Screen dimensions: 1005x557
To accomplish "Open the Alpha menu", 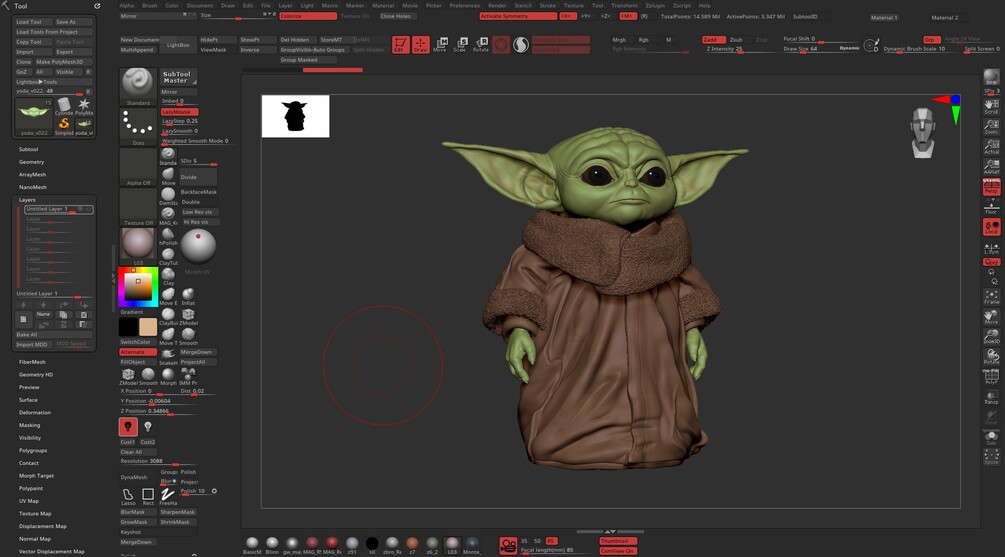I will 126,5.
